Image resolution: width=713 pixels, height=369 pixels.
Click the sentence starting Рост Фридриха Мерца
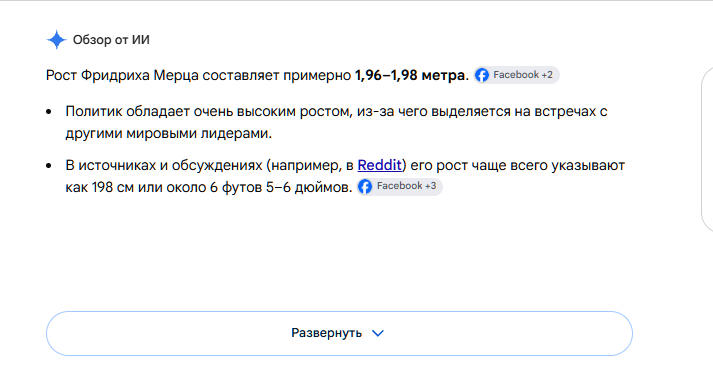[257, 76]
